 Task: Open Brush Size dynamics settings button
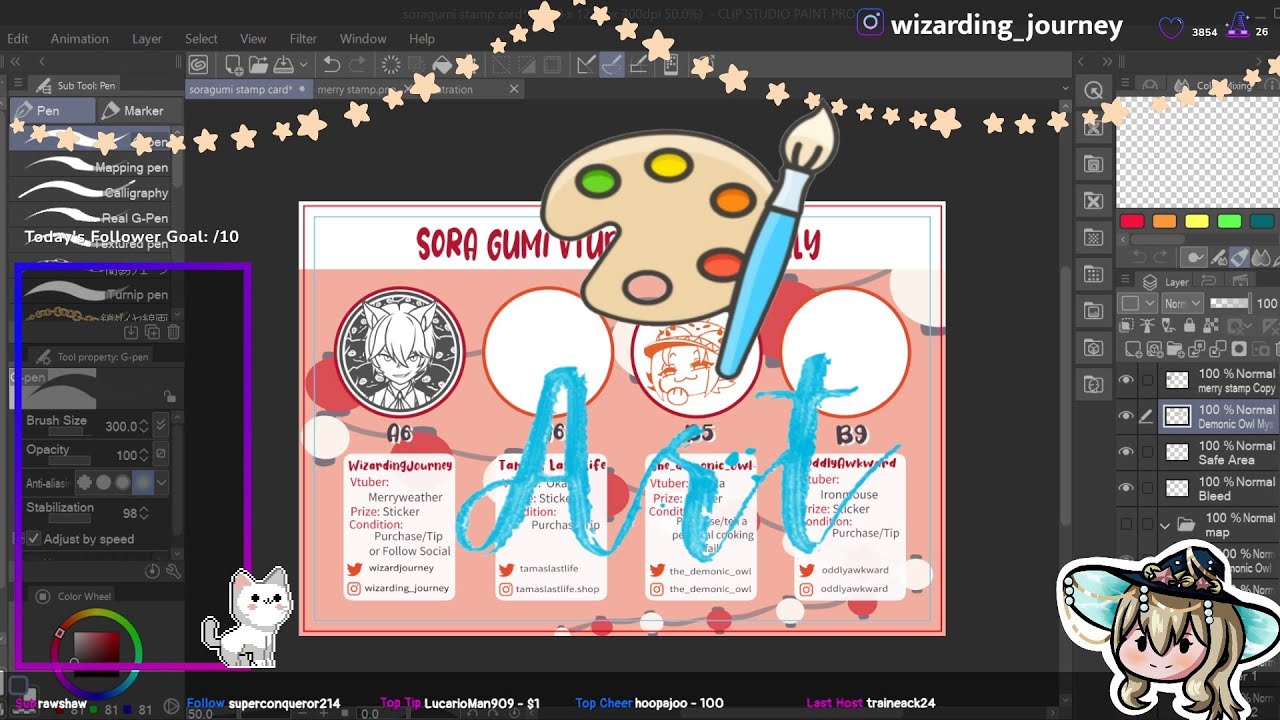pos(161,426)
